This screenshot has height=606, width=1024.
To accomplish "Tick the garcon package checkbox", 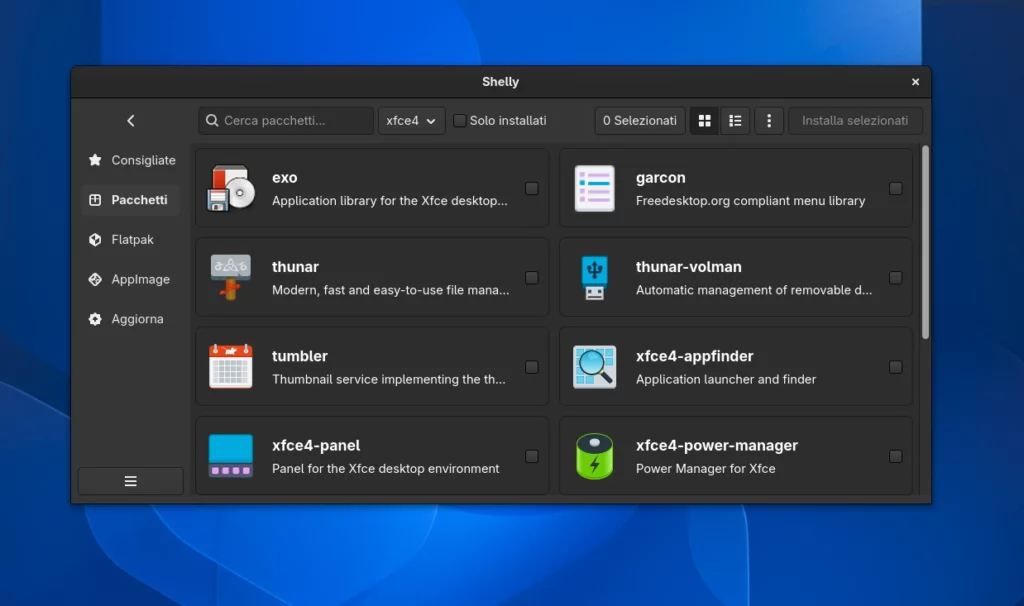I will tap(895, 189).
